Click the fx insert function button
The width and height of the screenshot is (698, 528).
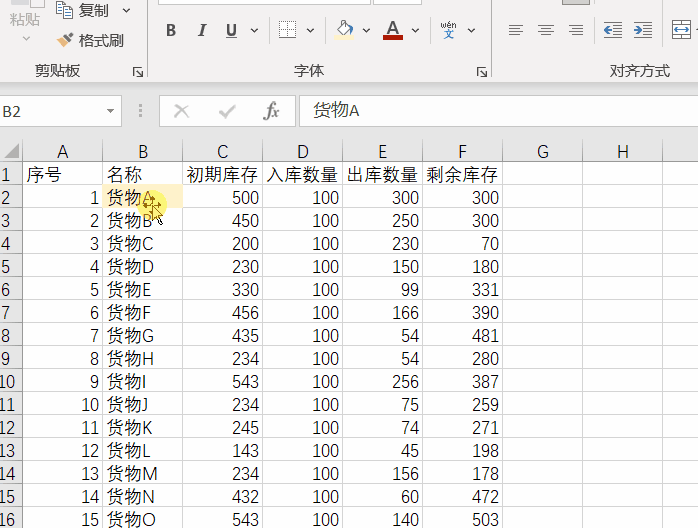[271, 111]
